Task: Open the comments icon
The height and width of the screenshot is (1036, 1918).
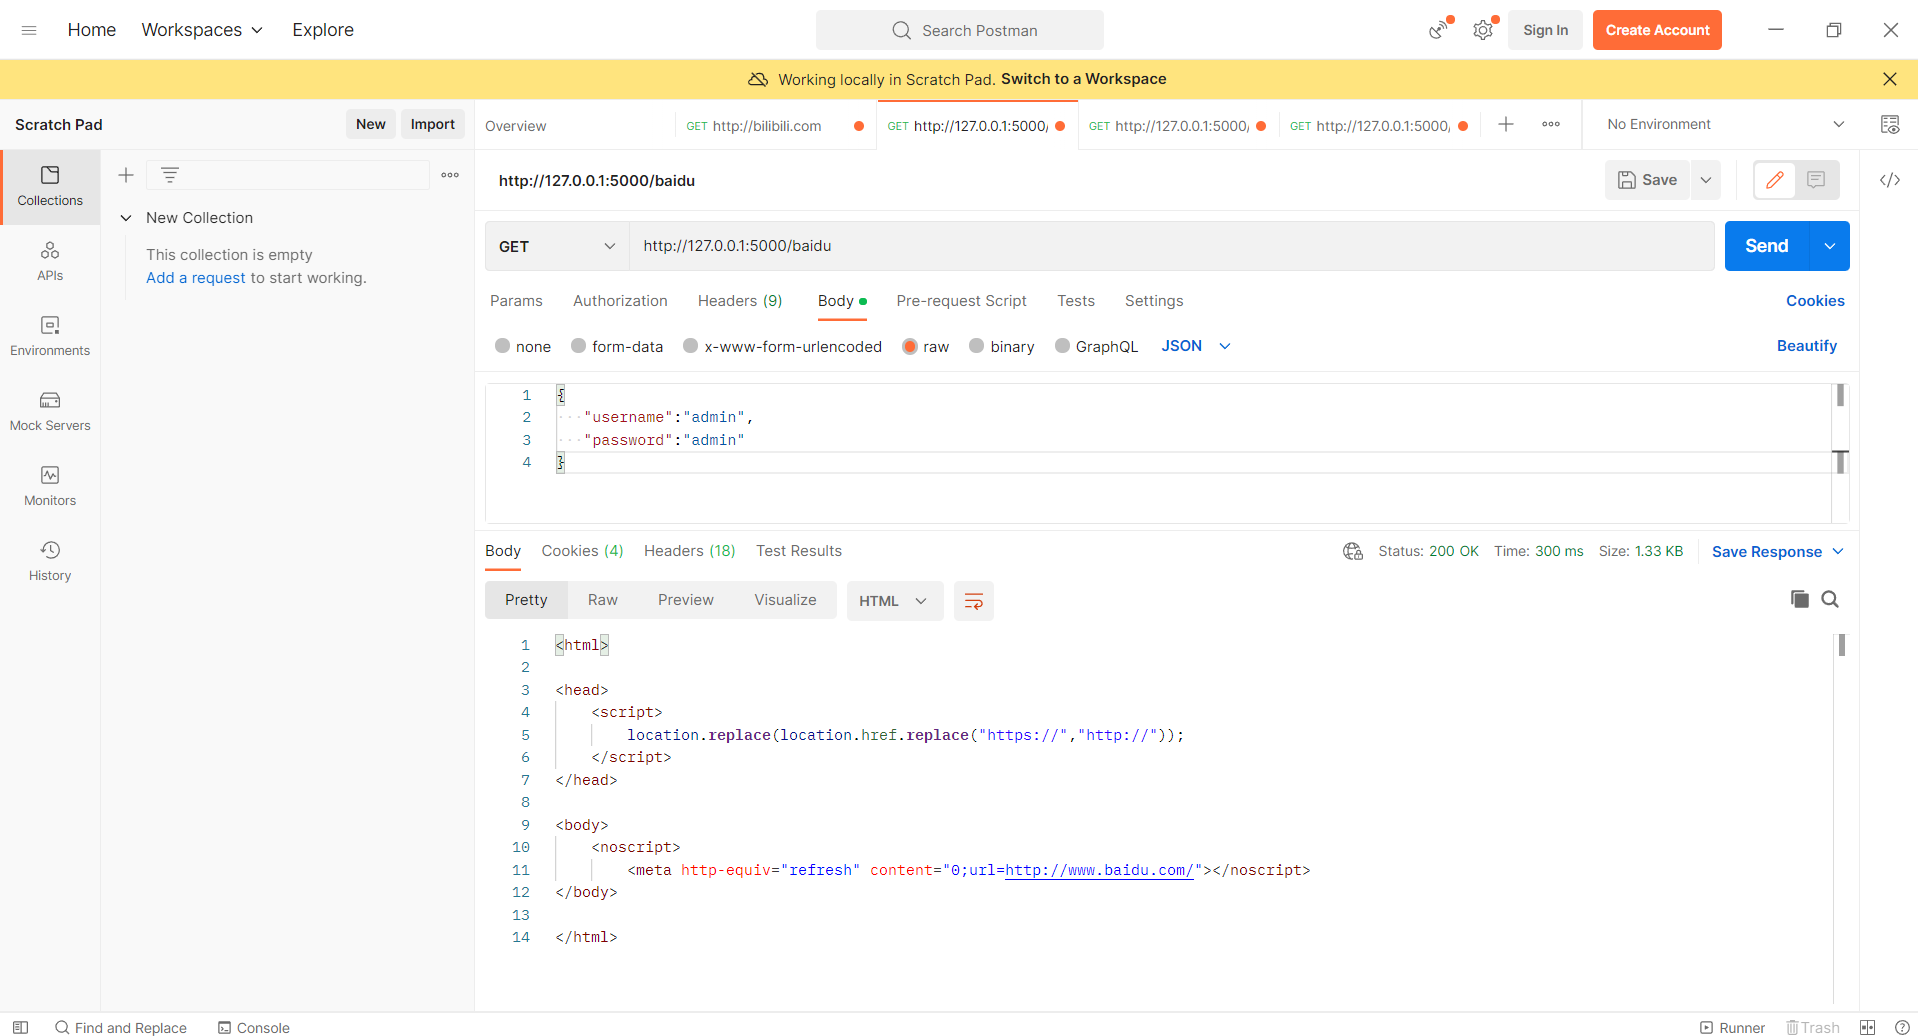Action: point(1816,180)
